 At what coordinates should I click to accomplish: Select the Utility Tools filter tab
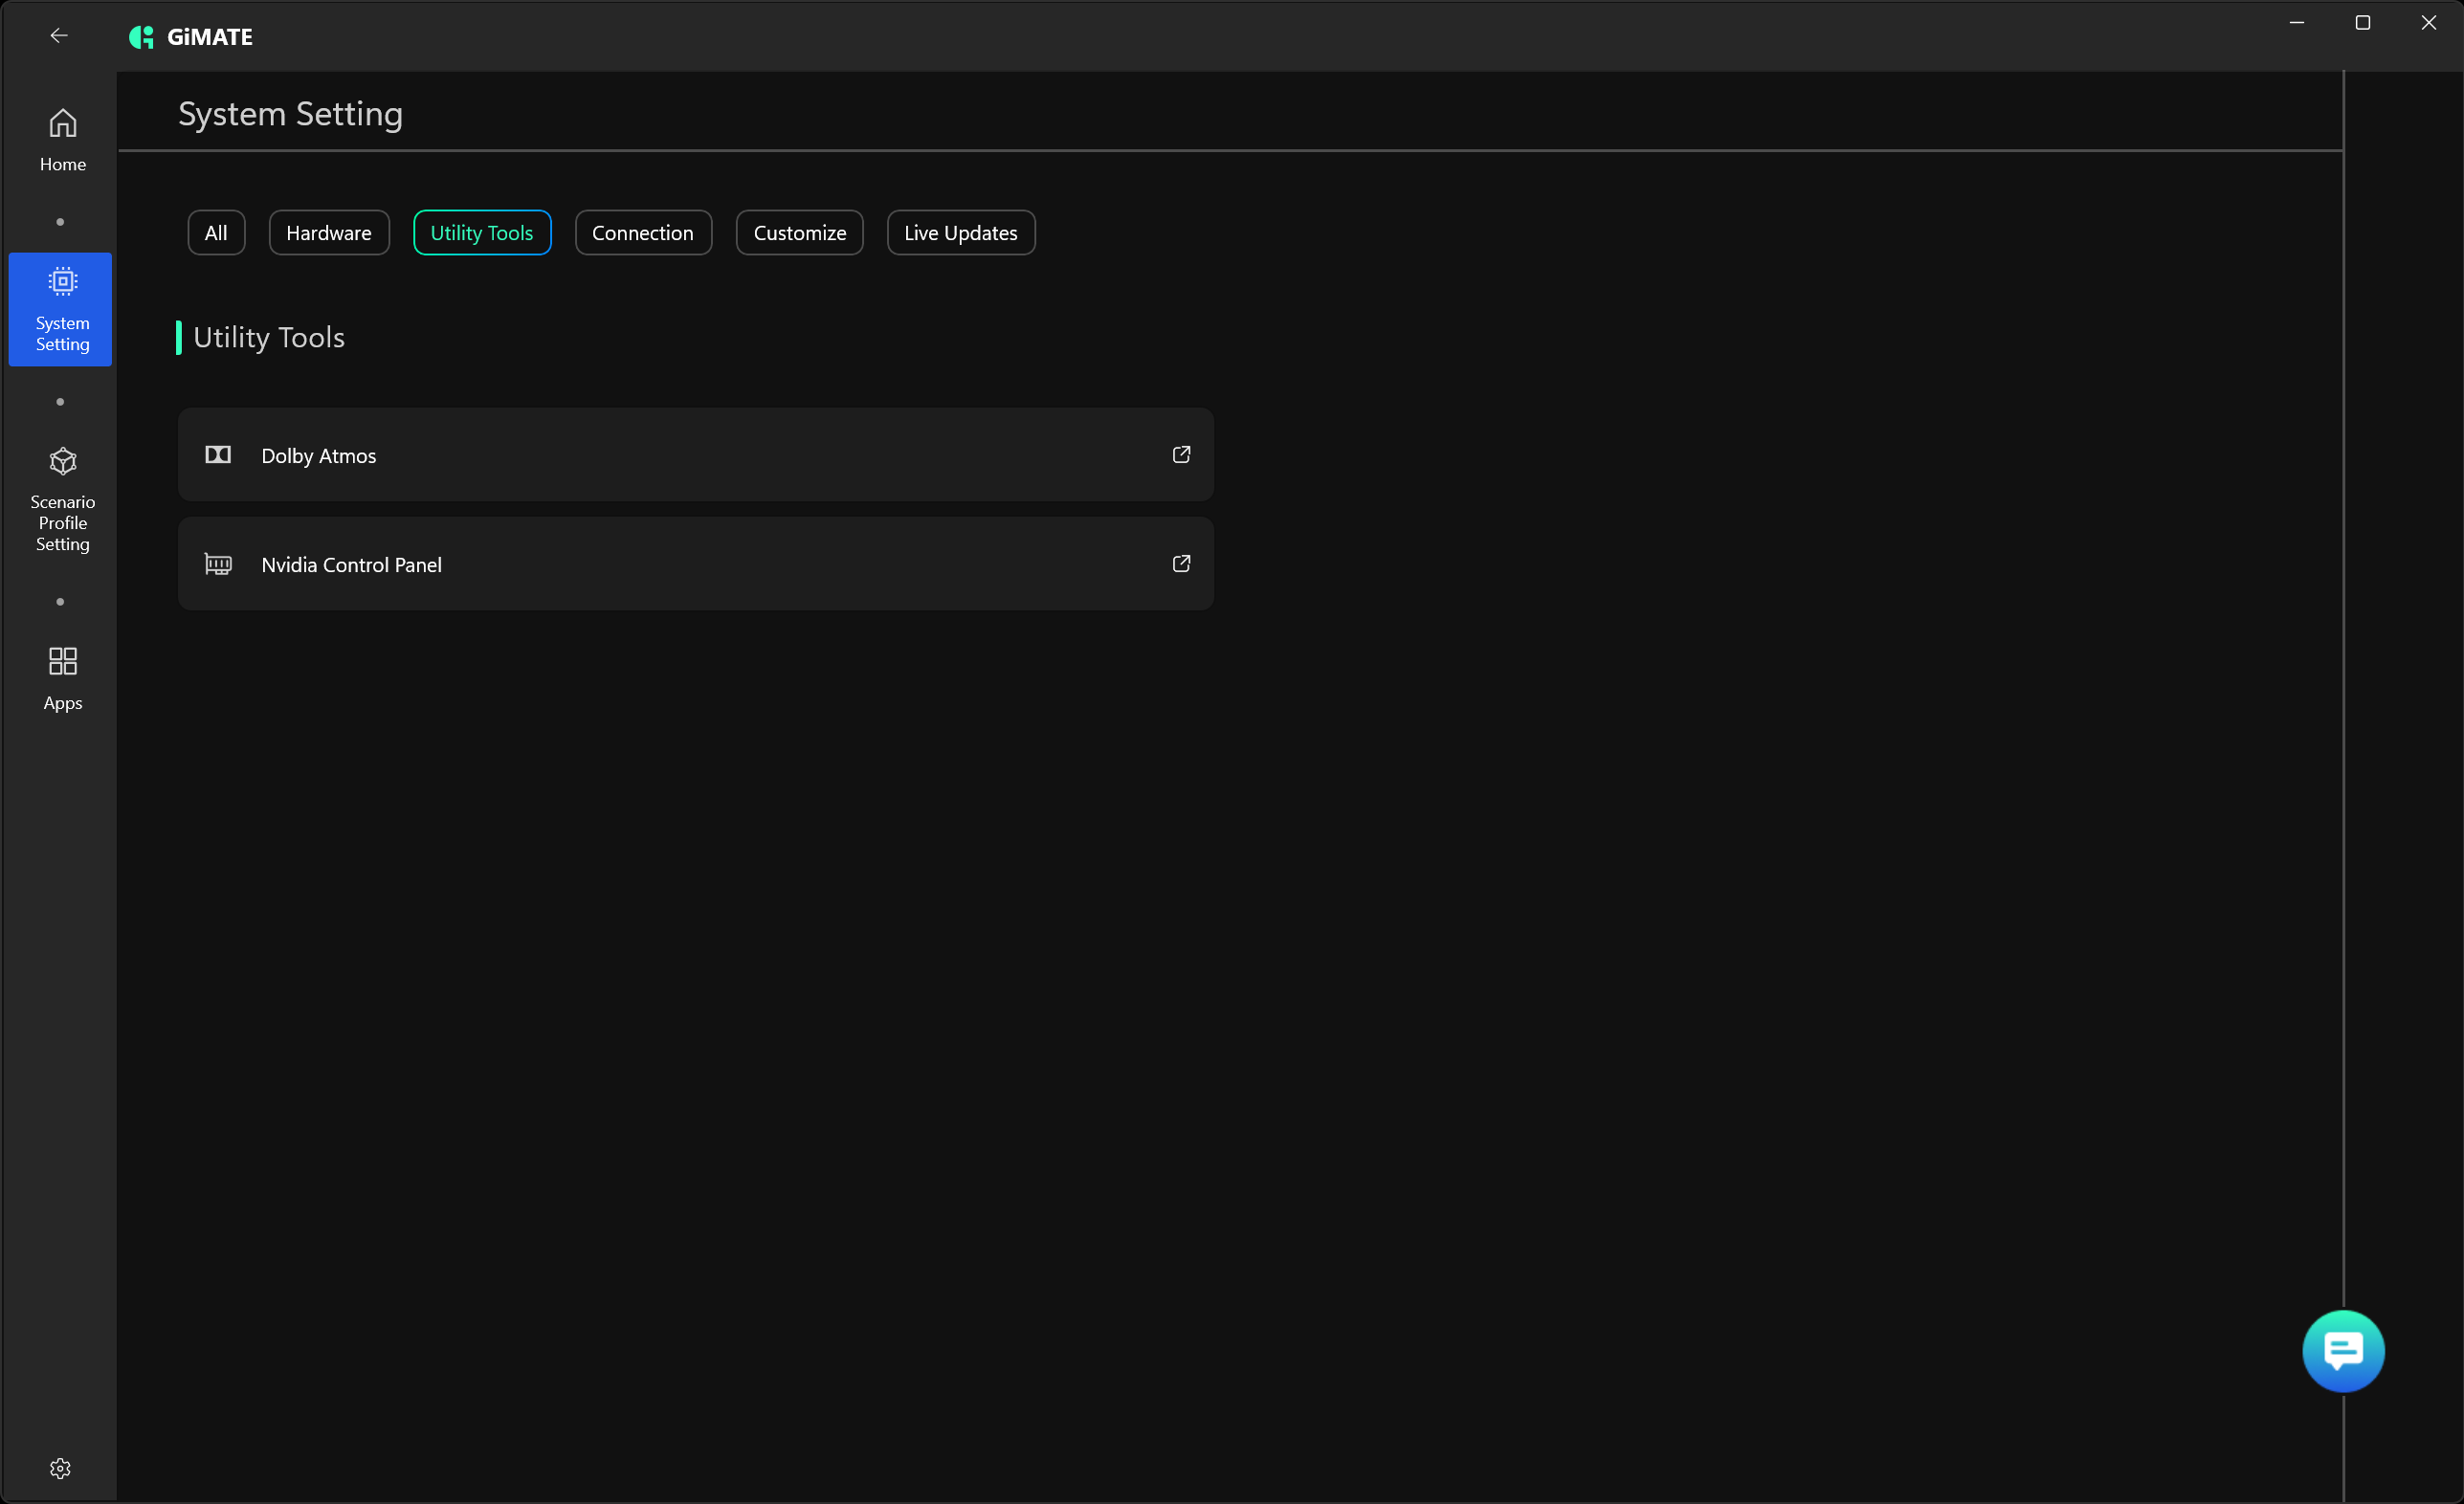[481, 232]
